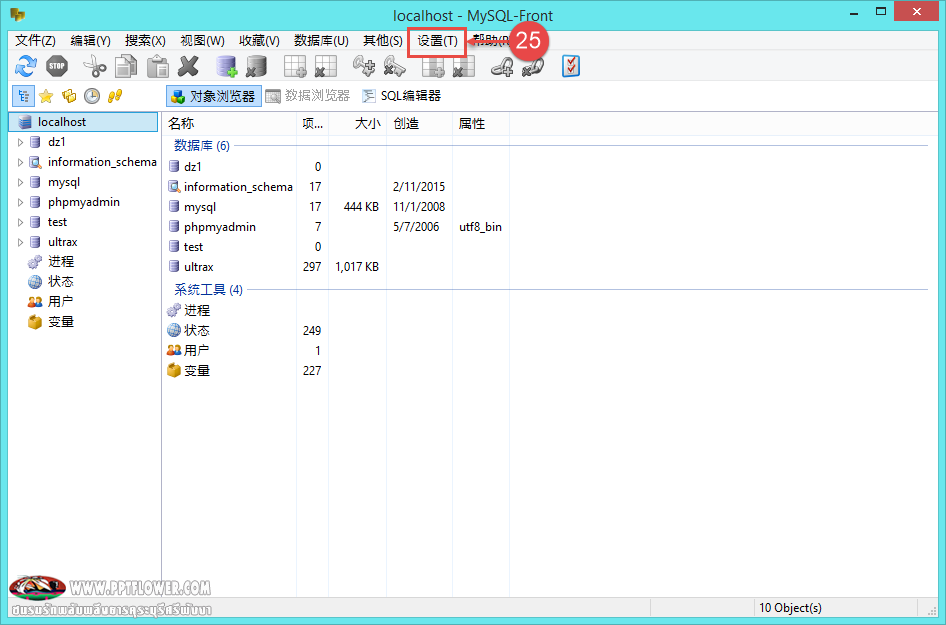The height and width of the screenshot is (625, 946).
Task: Click the Create database icon
Action: click(x=227, y=66)
